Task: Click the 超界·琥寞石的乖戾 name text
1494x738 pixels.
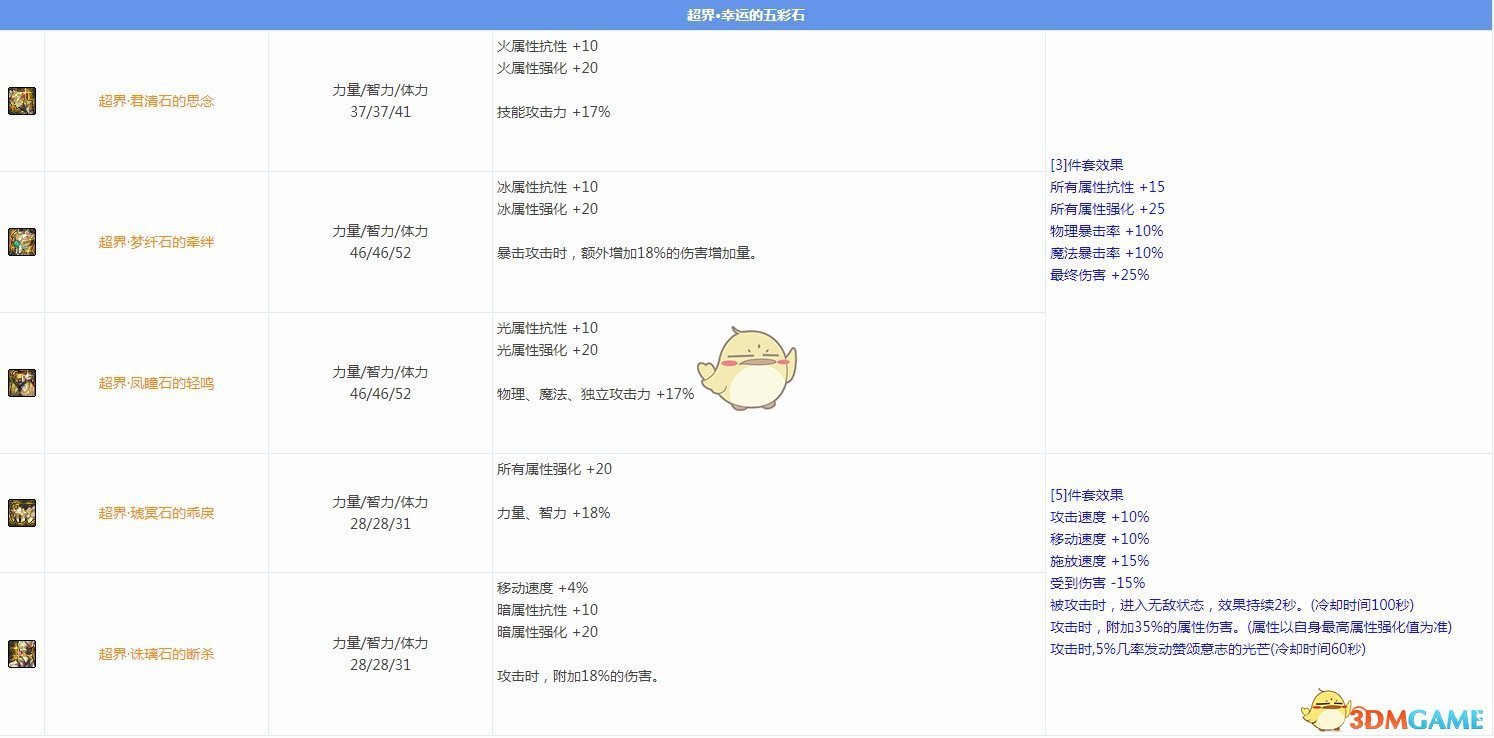Action: [156, 513]
